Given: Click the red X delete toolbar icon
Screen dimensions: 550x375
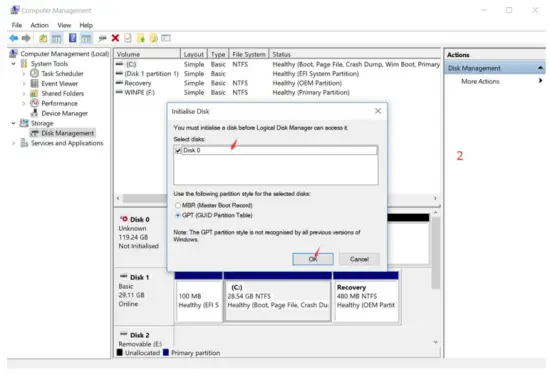Looking at the screenshot, I should (x=115, y=38).
